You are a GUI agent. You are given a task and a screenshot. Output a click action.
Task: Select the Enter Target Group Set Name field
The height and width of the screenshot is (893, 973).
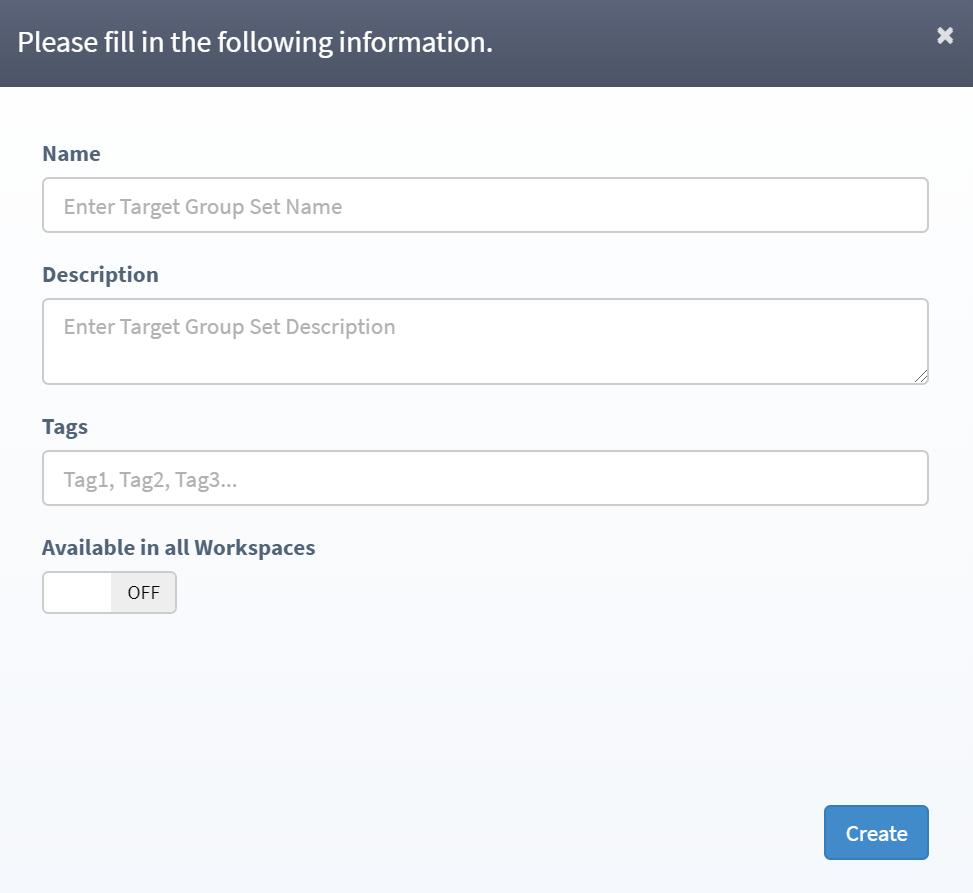tap(485, 205)
